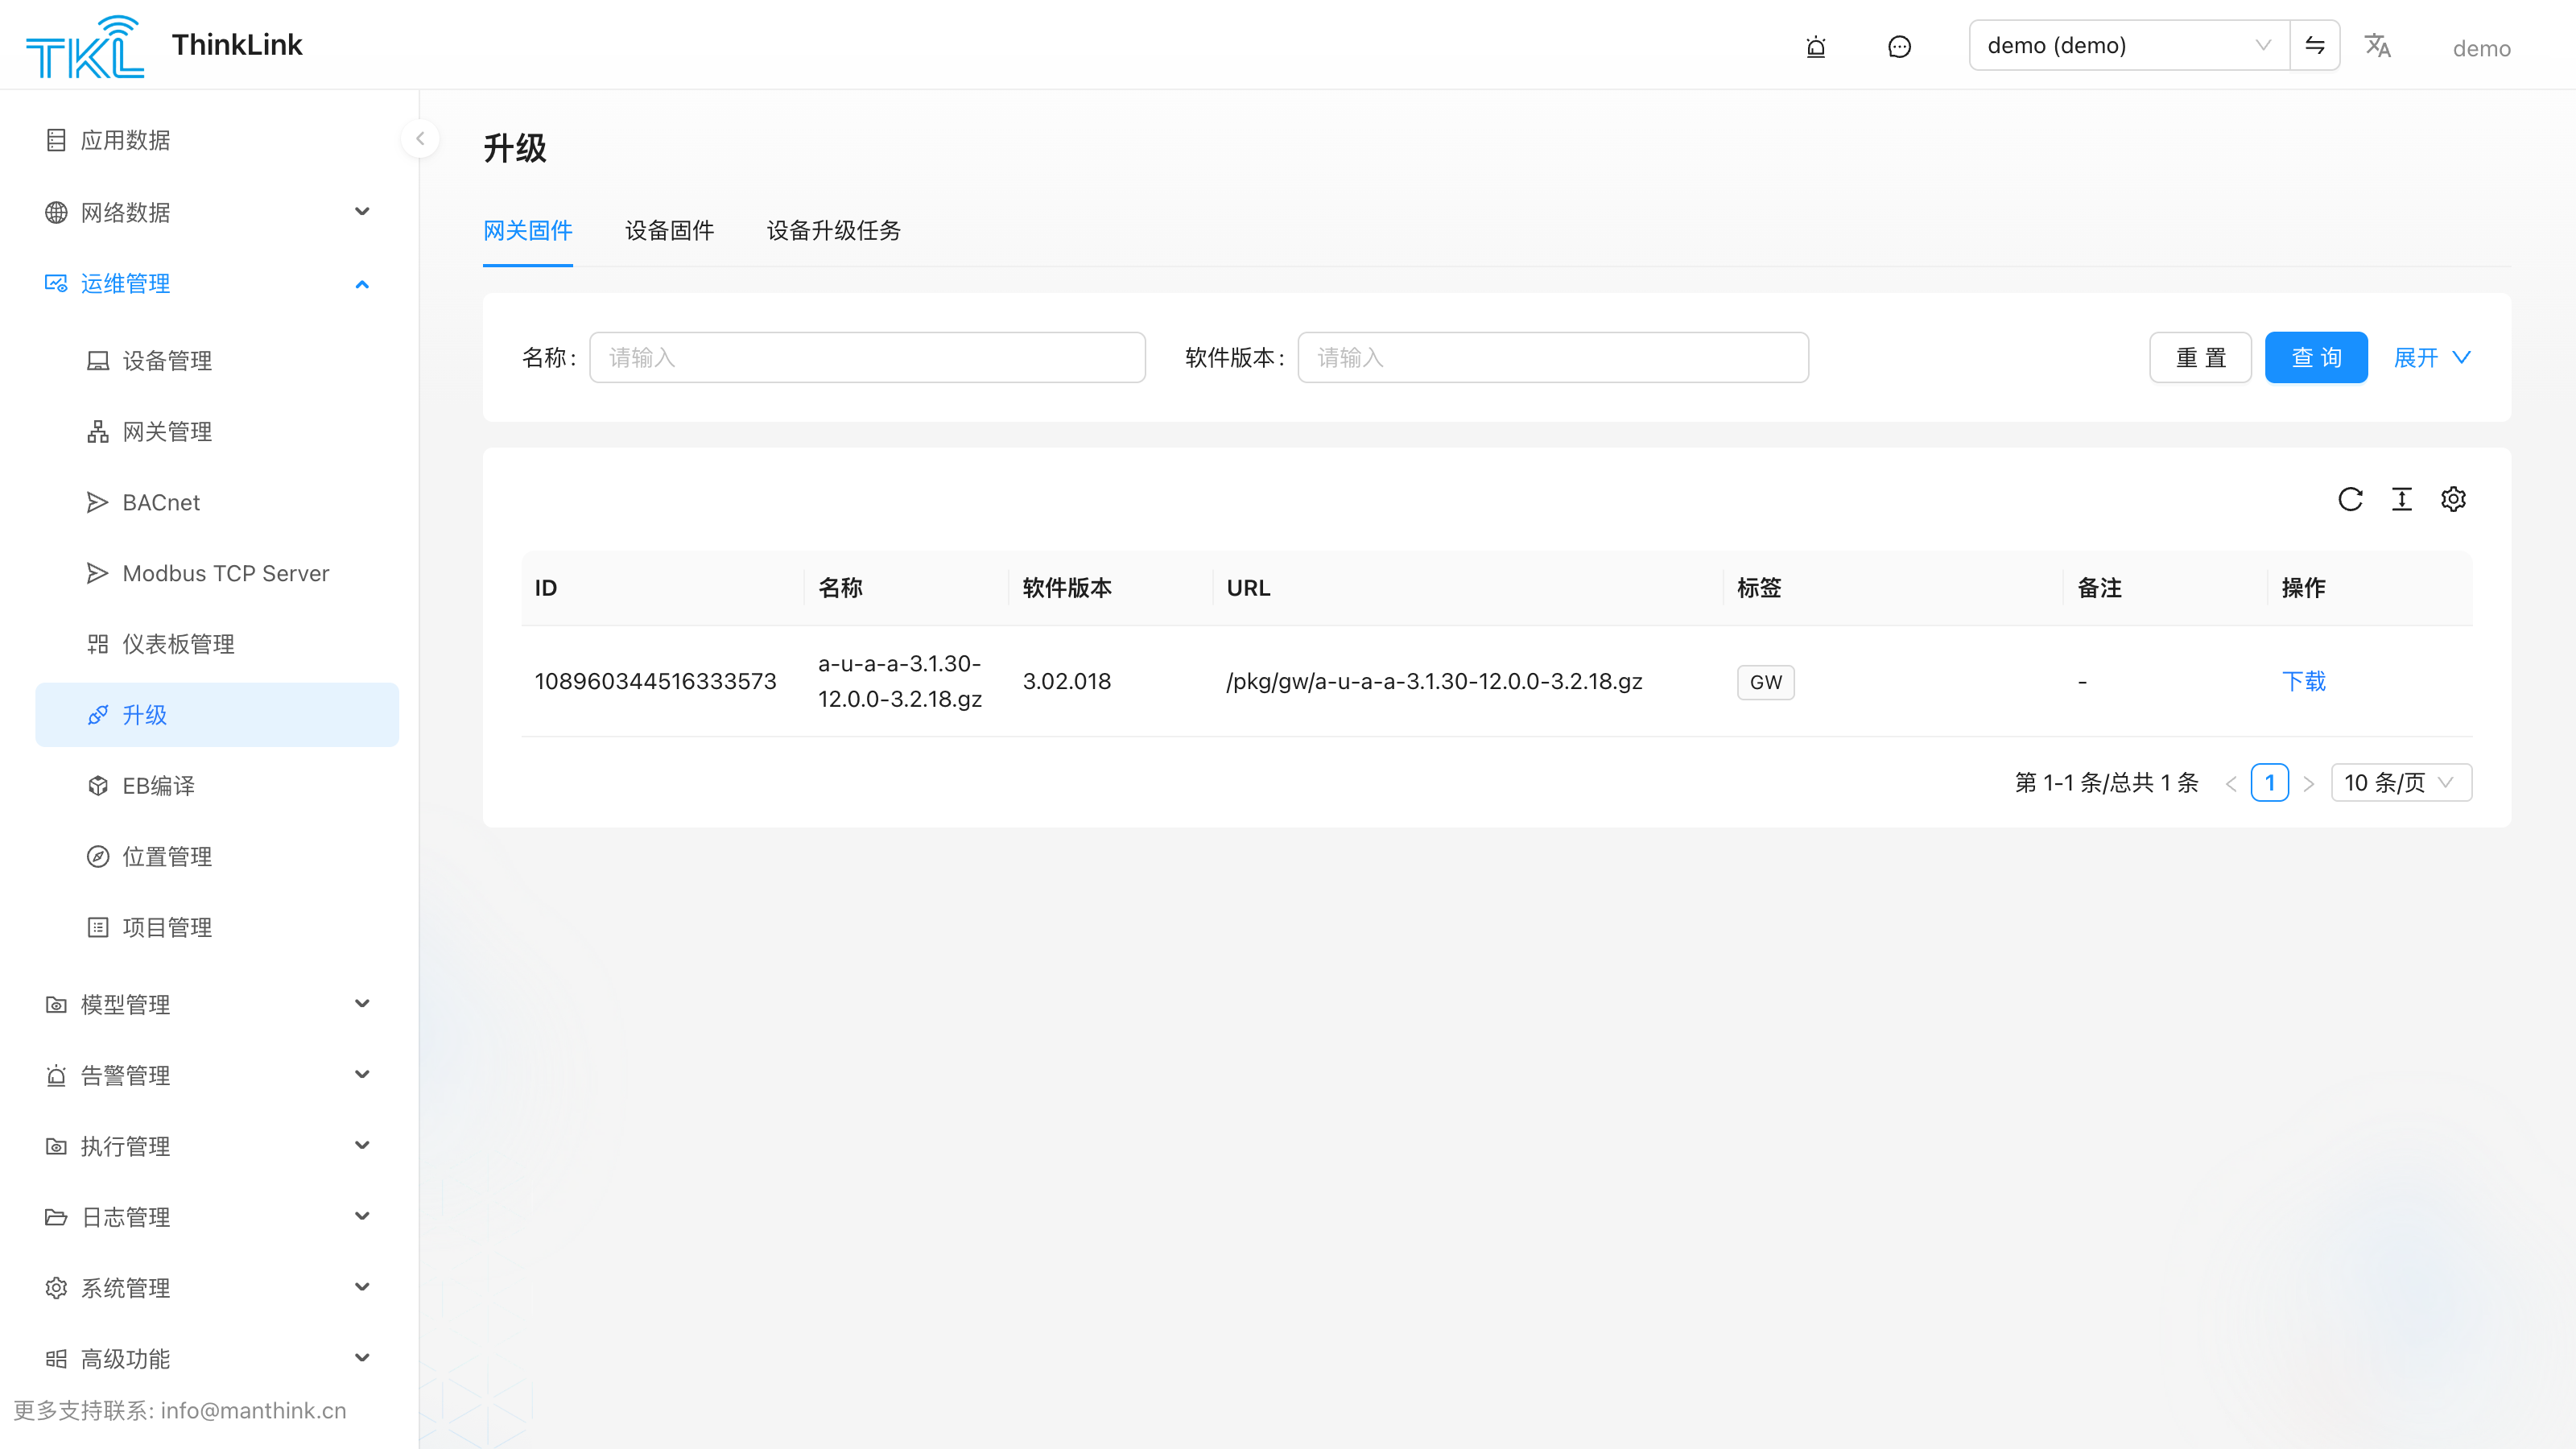Switch to the 网关固件 tab
Screen dimensions: 2576x1449
[528, 231]
